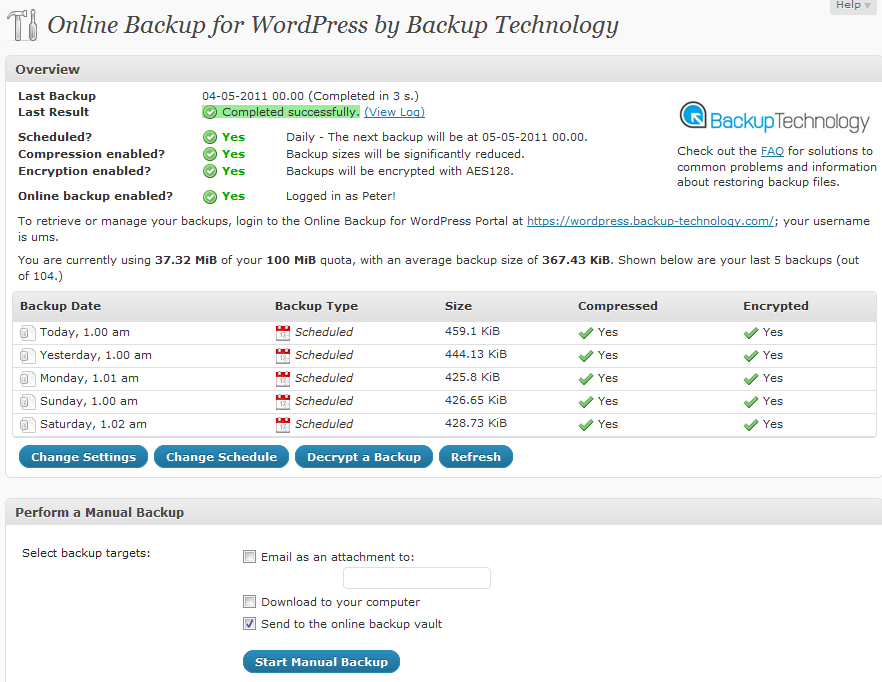Click Decrypt a Backup button
882x682 pixels.
point(364,457)
